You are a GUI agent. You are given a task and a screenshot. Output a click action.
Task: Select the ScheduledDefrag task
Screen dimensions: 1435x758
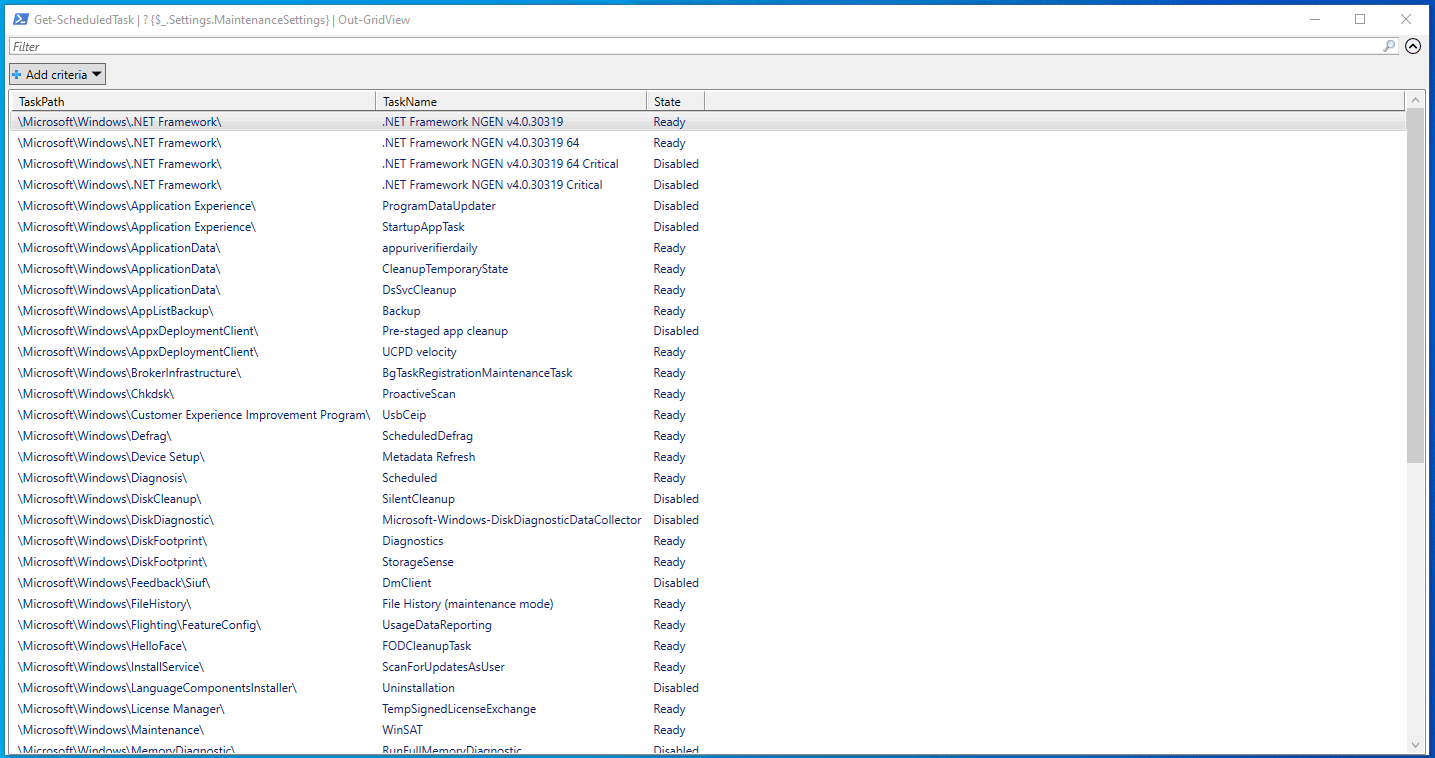coord(427,436)
